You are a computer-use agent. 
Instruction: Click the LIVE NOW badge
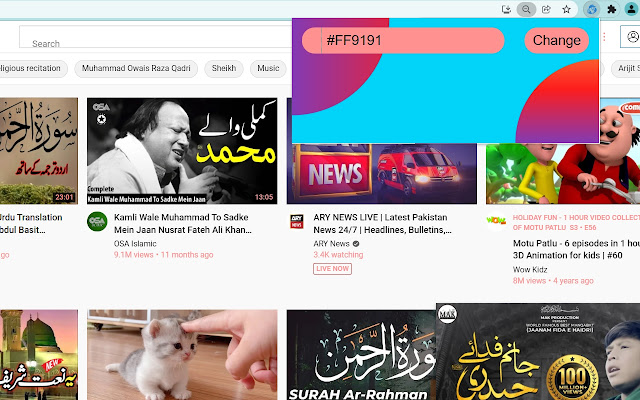tap(332, 269)
